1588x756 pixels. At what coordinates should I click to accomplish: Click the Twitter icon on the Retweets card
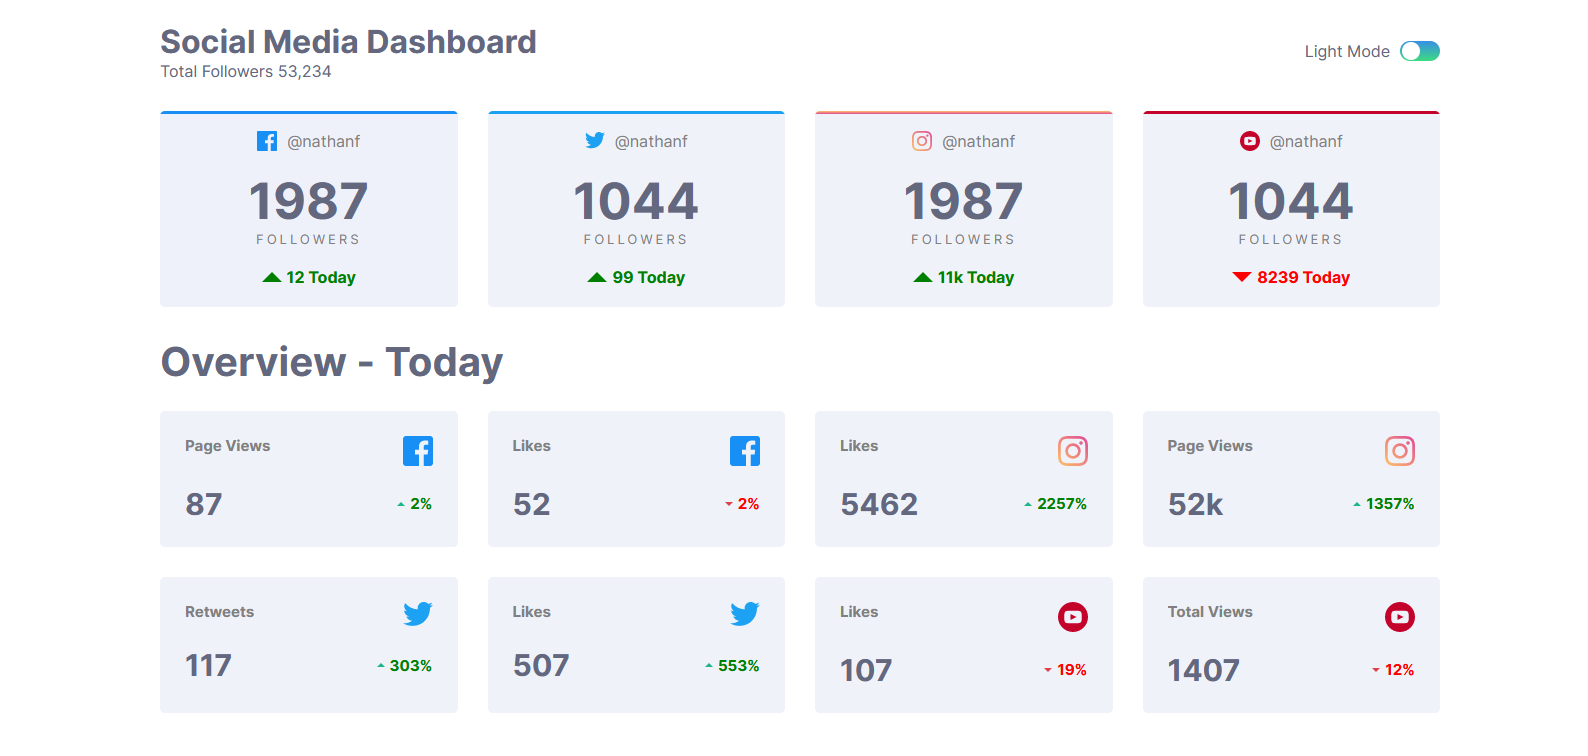(x=418, y=613)
